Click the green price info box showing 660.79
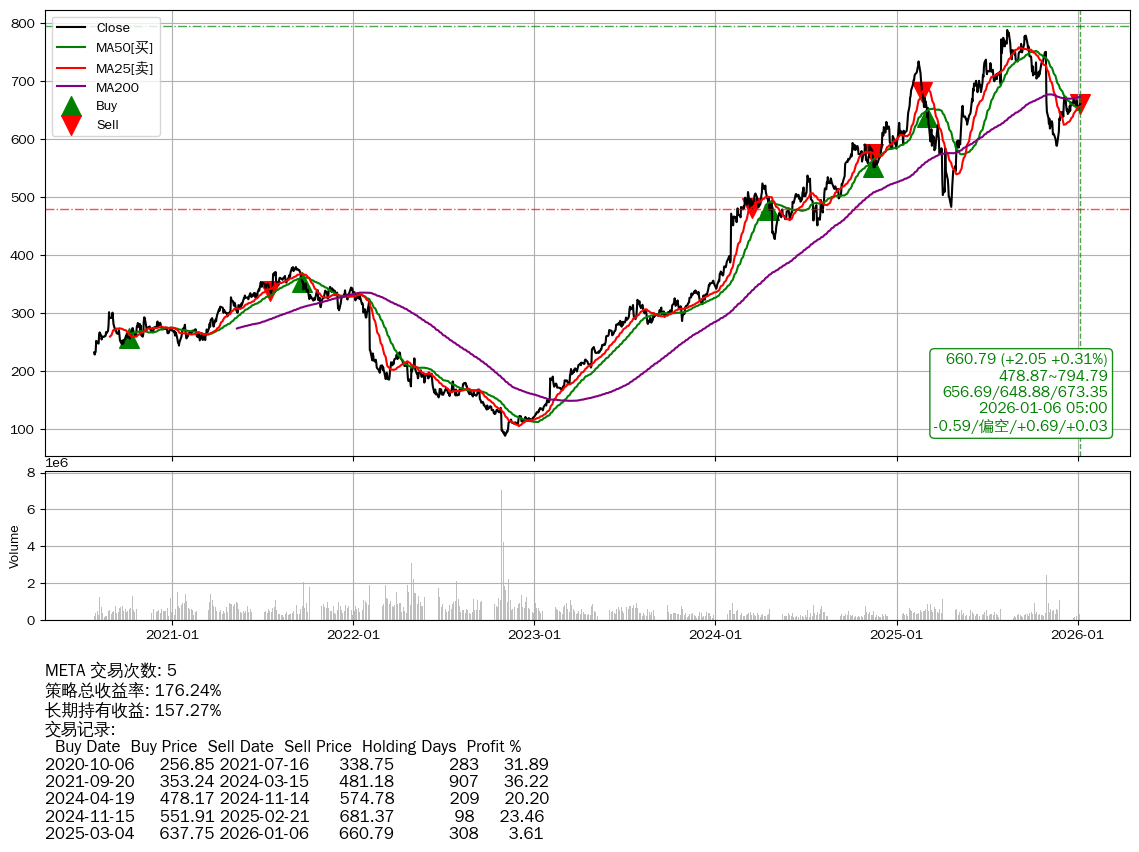Image resolution: width=1139 pixels, height=852 pixels. [1021, 392]
